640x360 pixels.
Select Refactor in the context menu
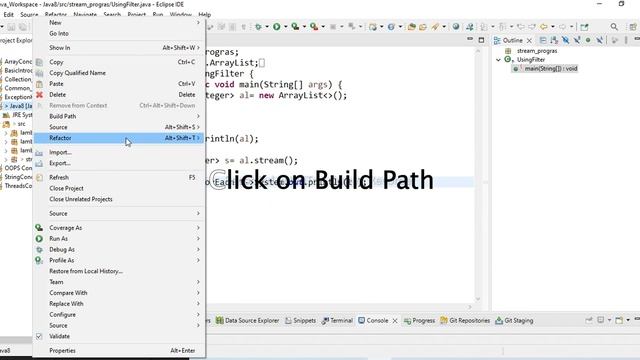119,138
